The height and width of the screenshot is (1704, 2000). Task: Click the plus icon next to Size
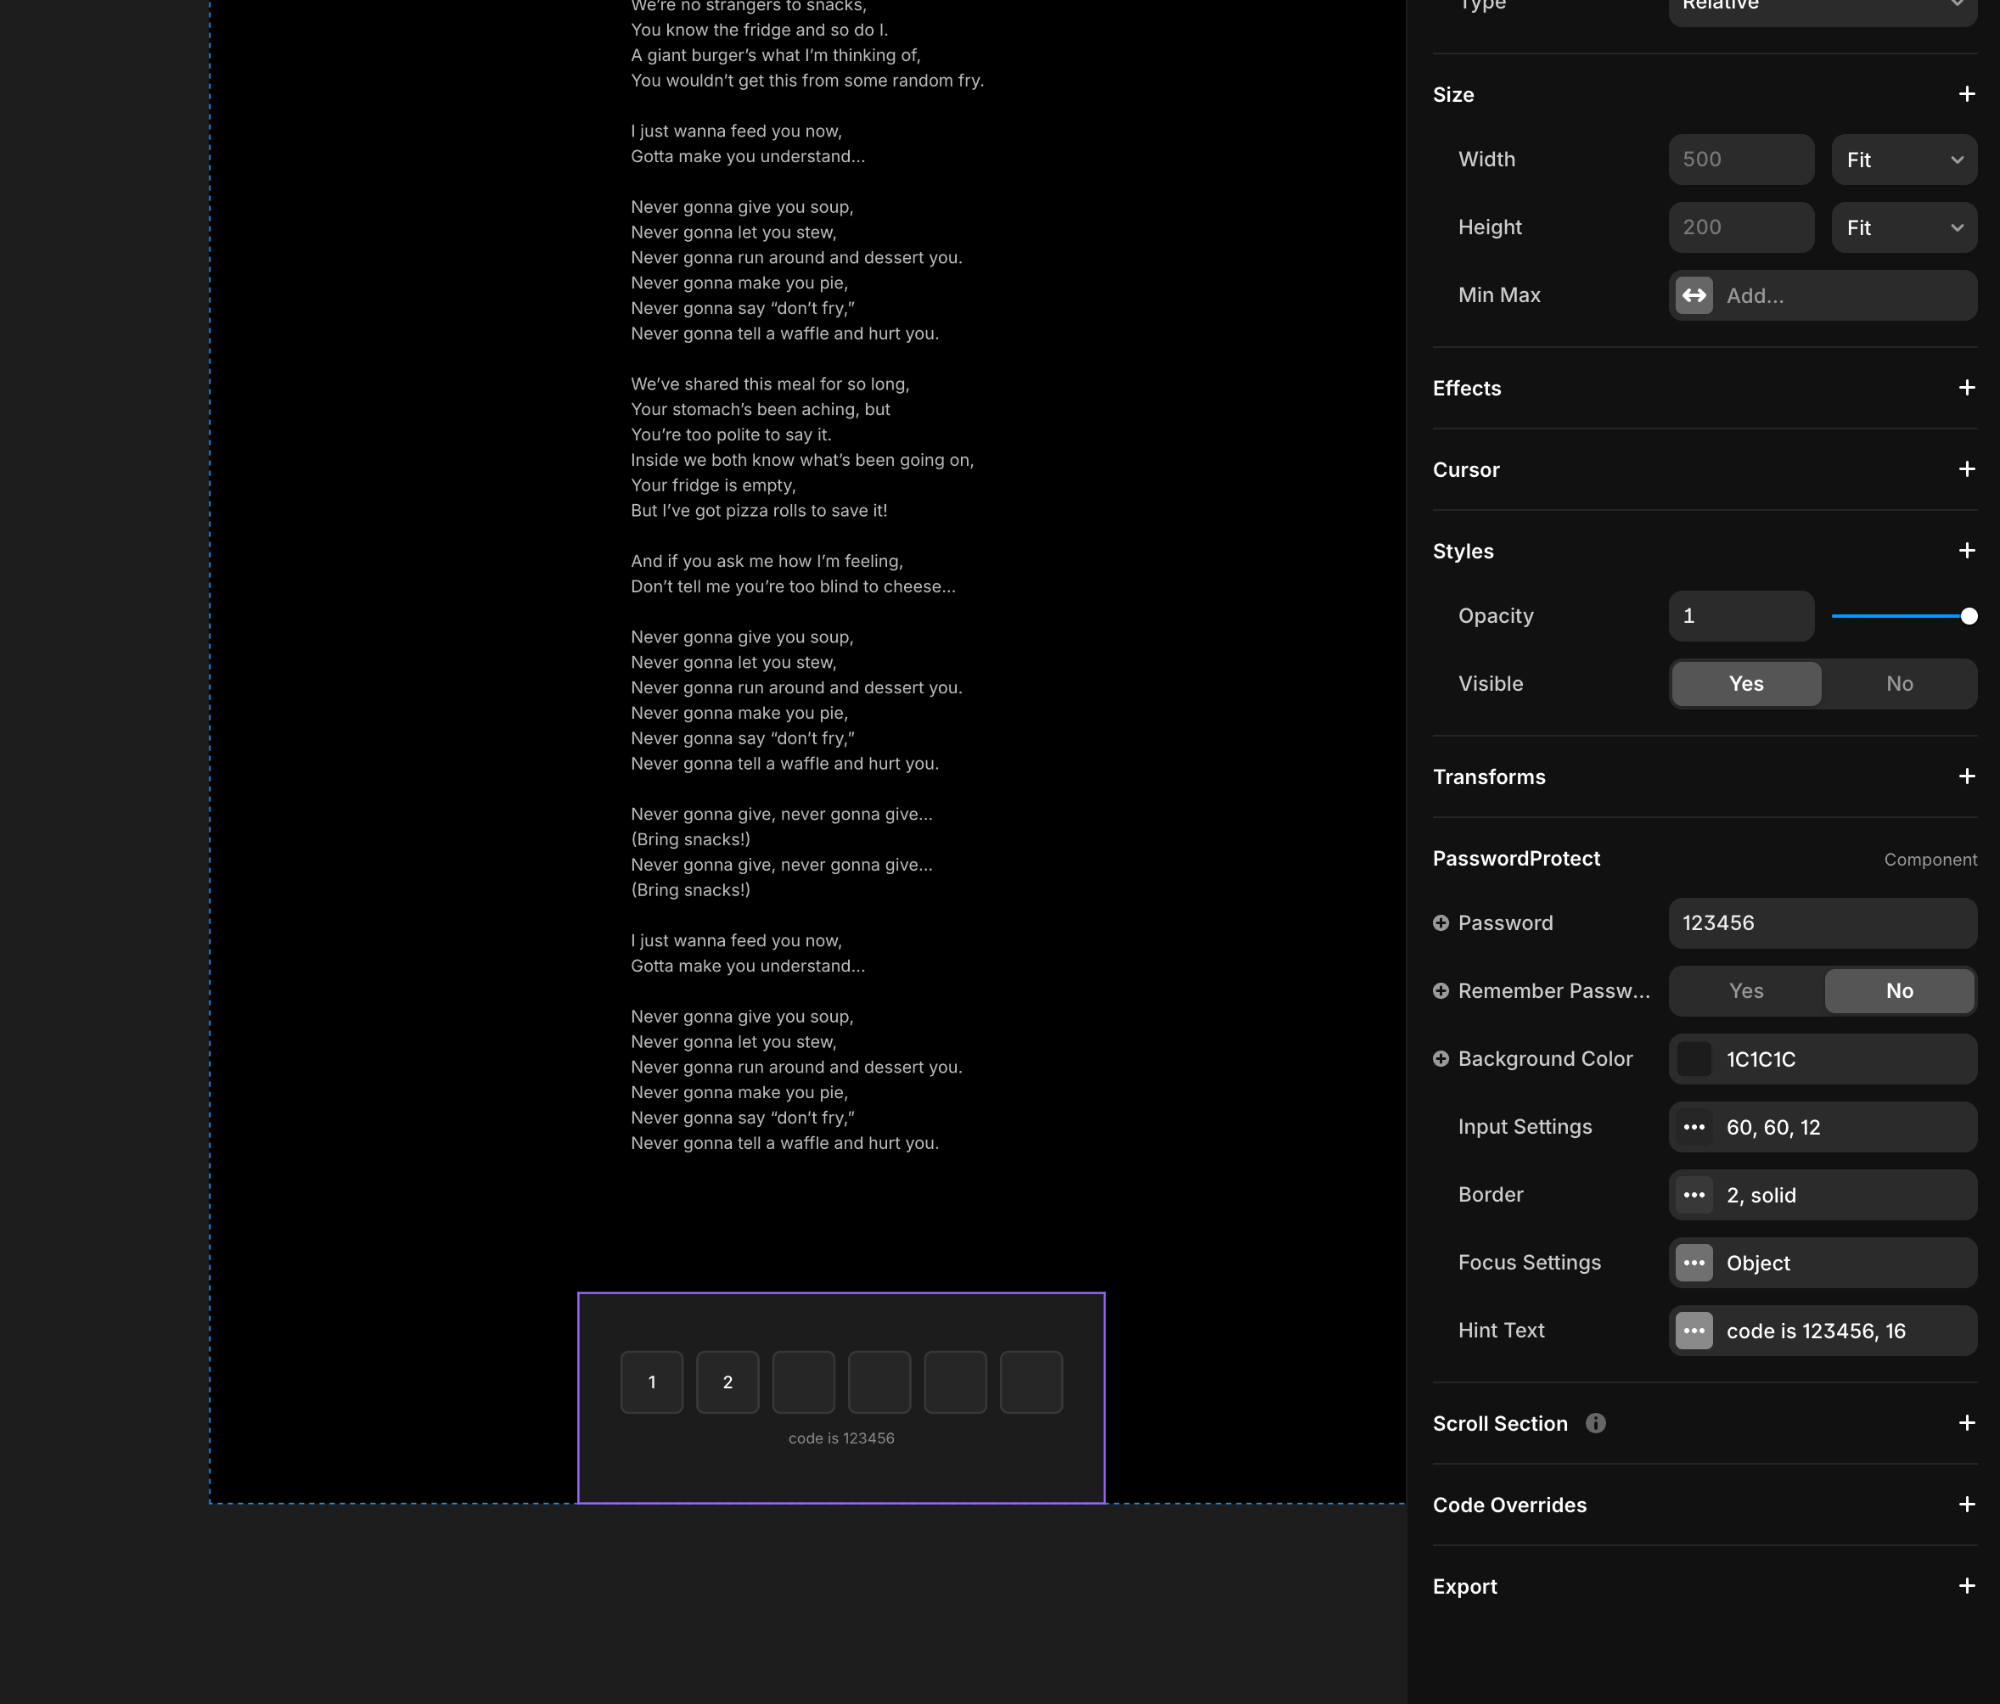(1966, 94)
